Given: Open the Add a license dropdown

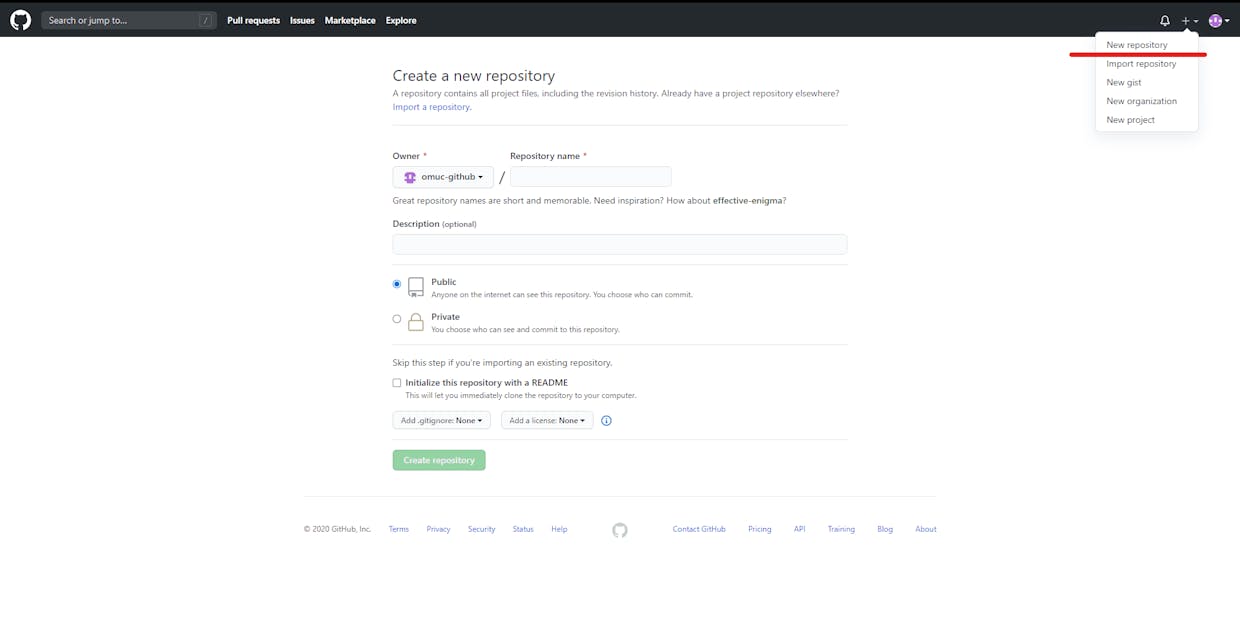Looking at the screenshot, I should pos(547,421).
